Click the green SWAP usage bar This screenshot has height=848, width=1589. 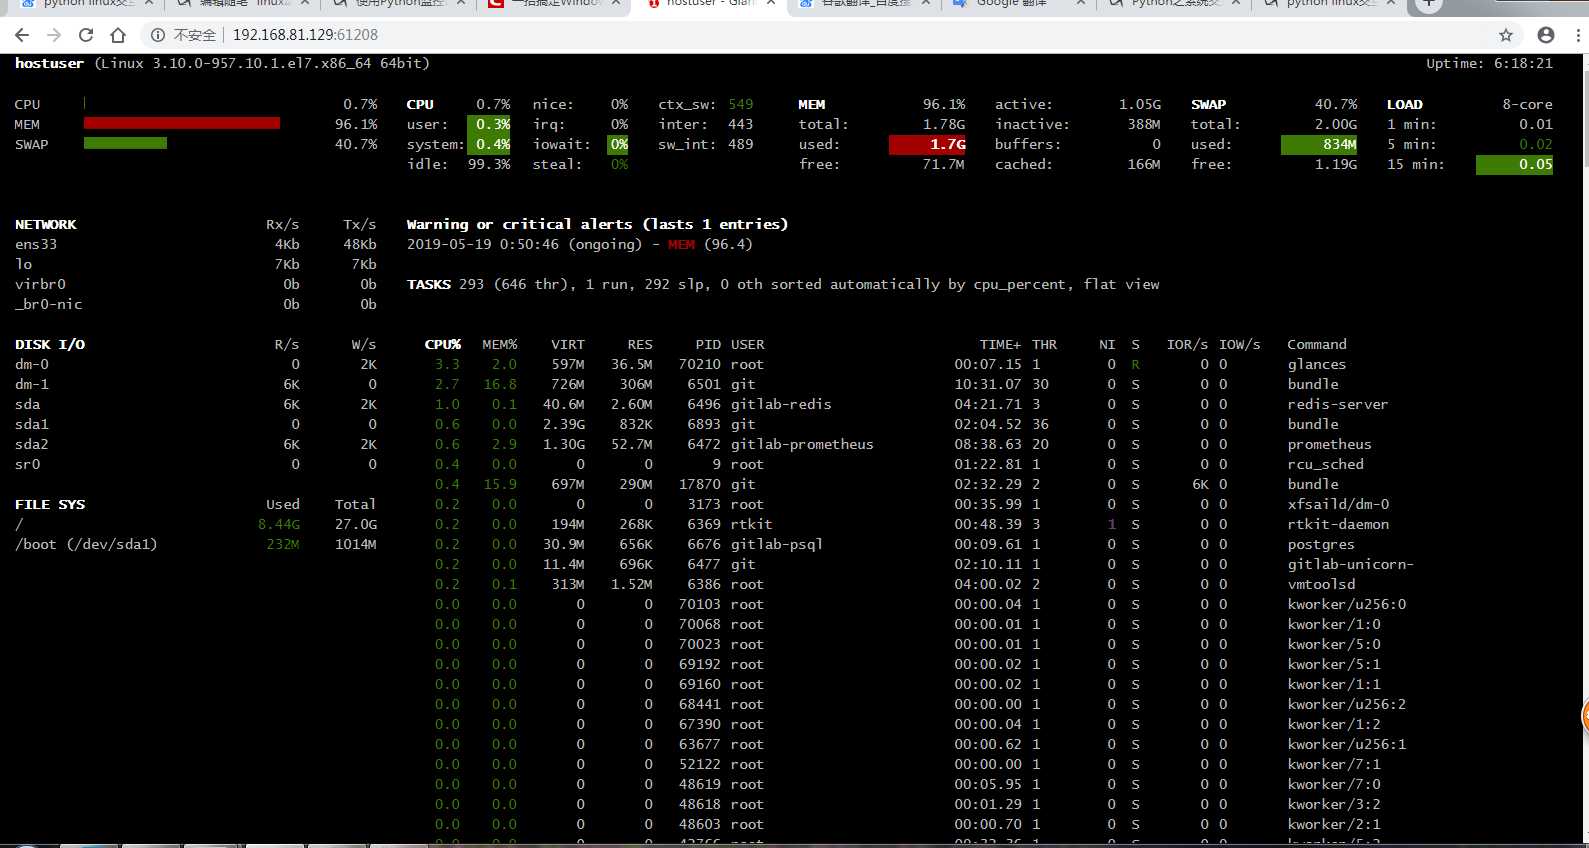[125, 143]
